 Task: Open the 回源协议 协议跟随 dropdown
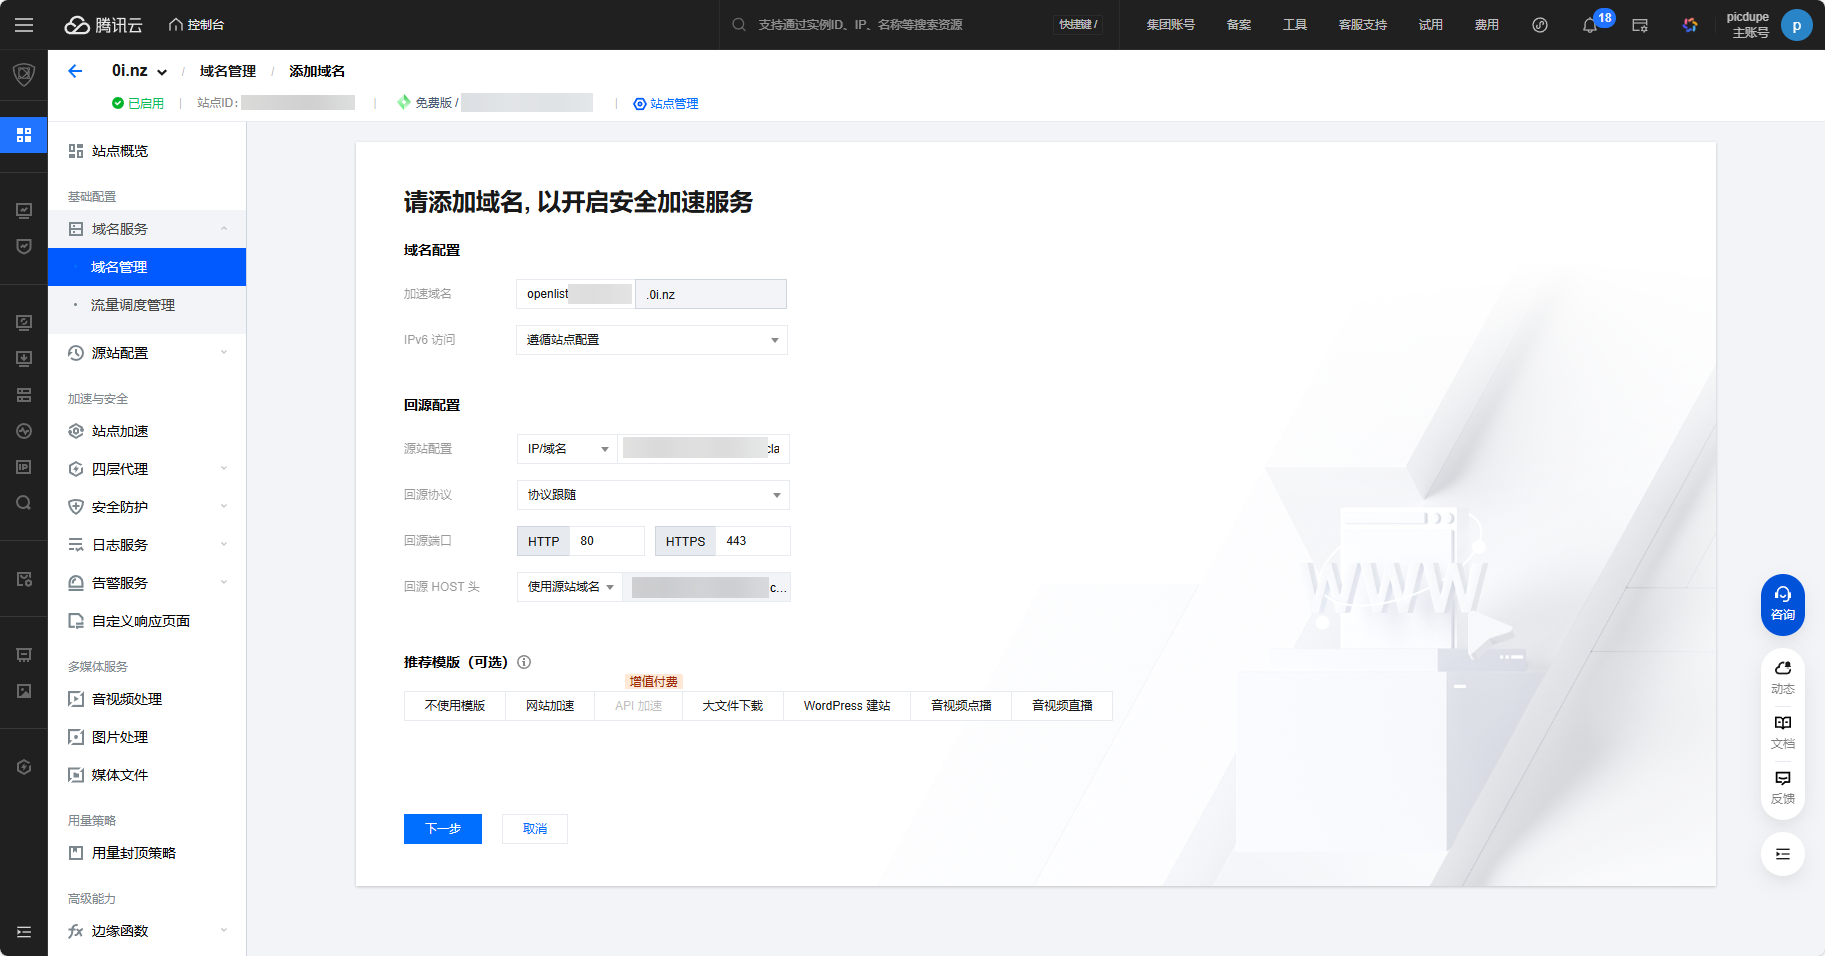click(x=653, y=495)
